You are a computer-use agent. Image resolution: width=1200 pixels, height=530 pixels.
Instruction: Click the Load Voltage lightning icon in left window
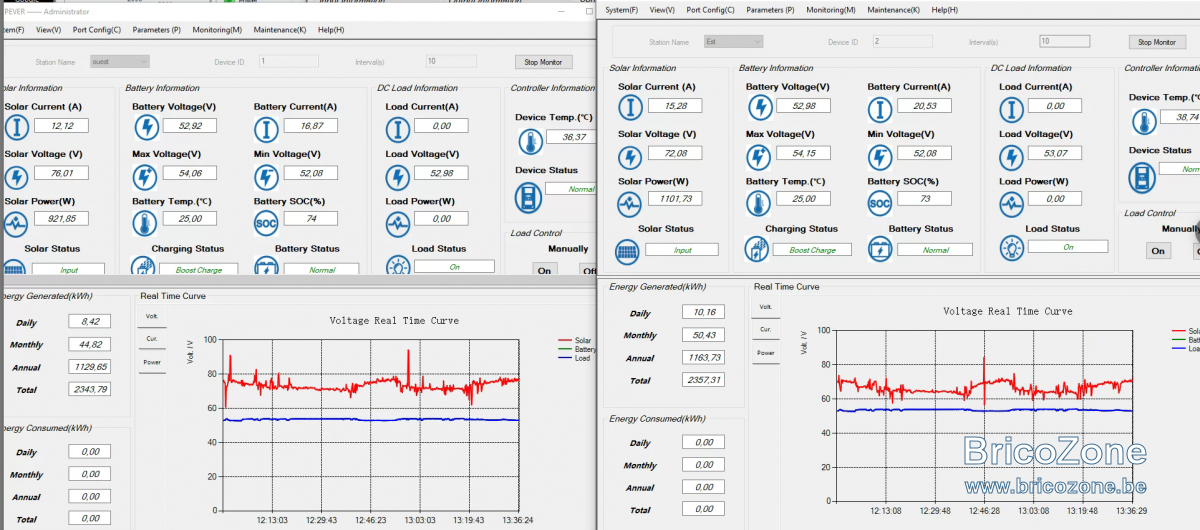[x=398, y=176]
